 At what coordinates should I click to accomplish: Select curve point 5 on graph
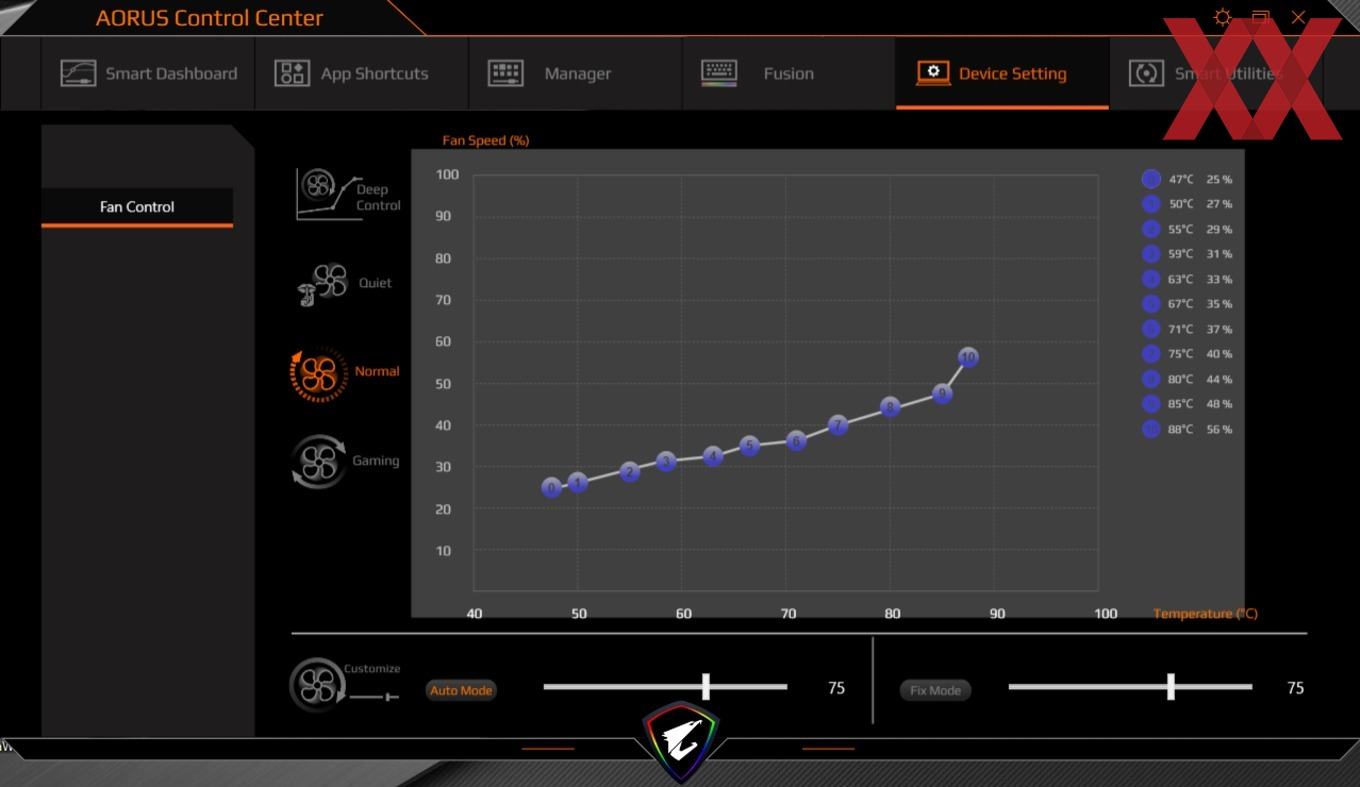click(x=750, y=446)
